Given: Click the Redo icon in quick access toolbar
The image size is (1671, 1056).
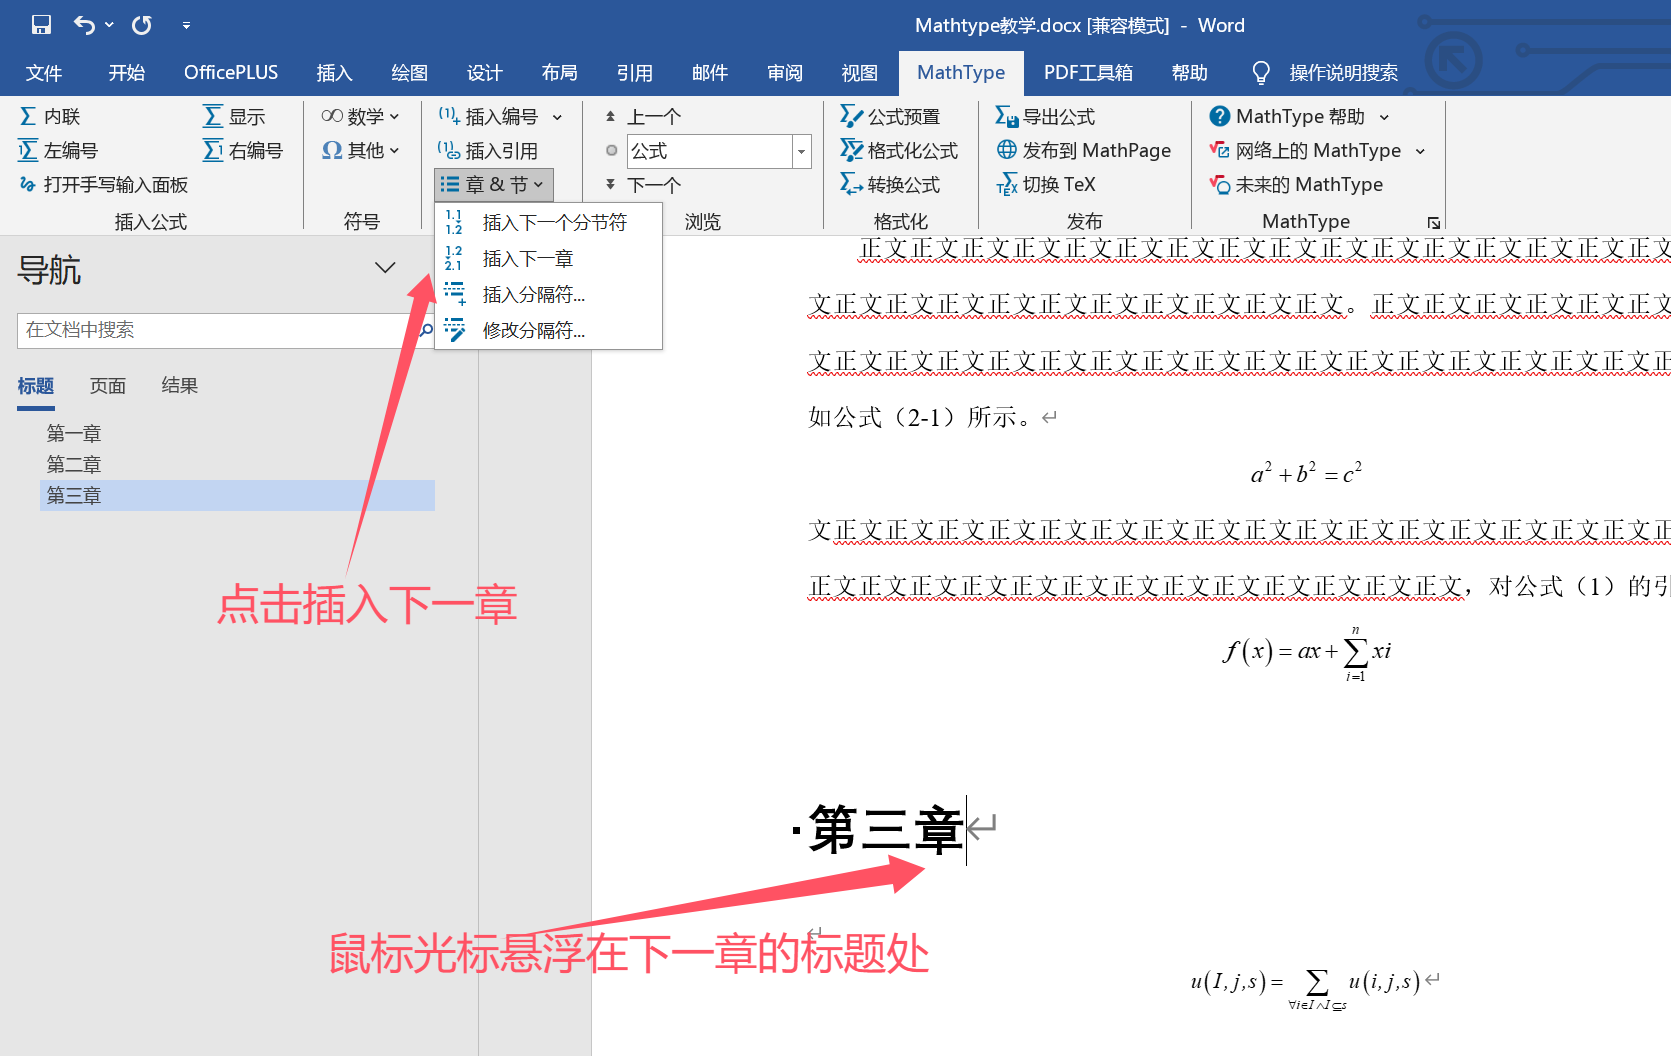Looking at the screenshot, I should [x=142, y=25].
